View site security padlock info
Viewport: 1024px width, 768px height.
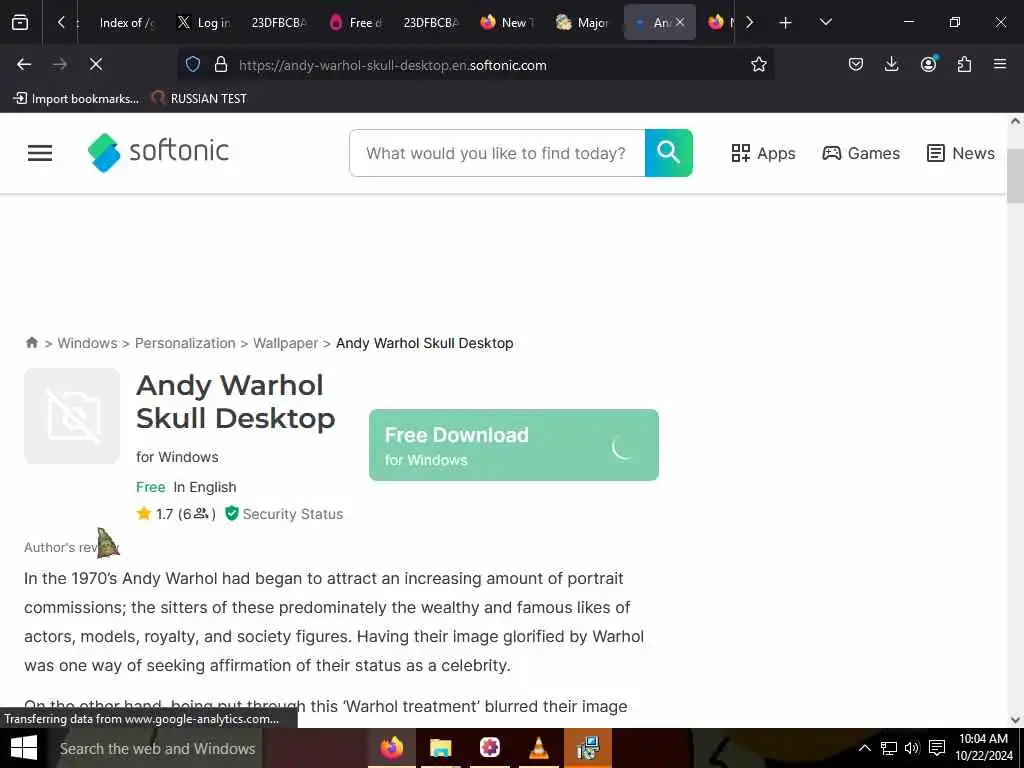pyautogui.click(x=221, y=64)
